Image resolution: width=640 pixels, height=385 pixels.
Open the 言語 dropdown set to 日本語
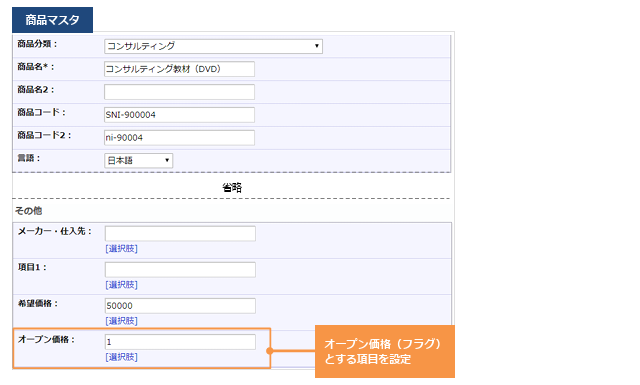(139, 160)
